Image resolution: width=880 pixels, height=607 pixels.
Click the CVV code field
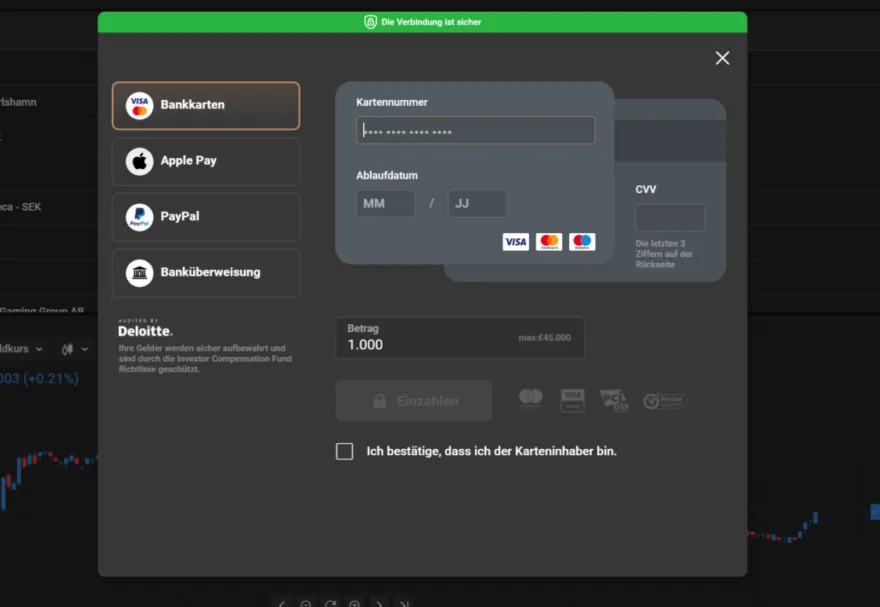[x=670, y=217]
